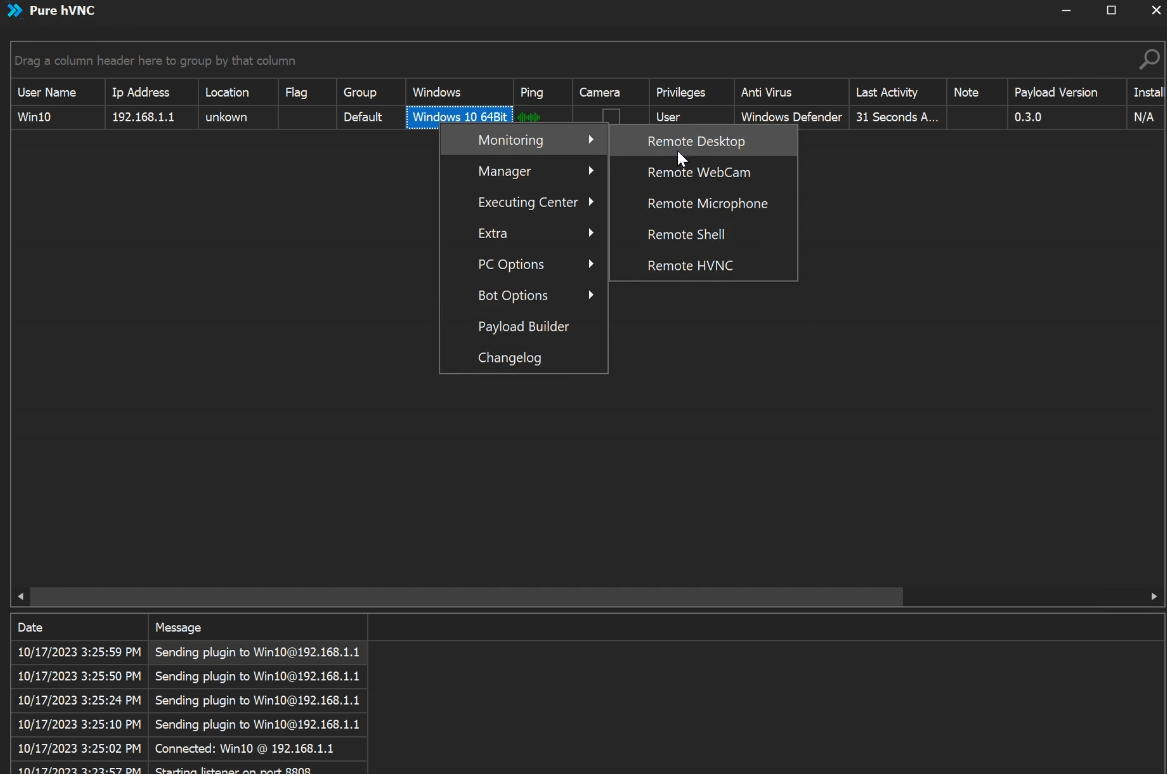Select the log entry at 3:25:24 PM
Image resolution: width=1167 pixels, height=774 pixels.
coord(189,700)
